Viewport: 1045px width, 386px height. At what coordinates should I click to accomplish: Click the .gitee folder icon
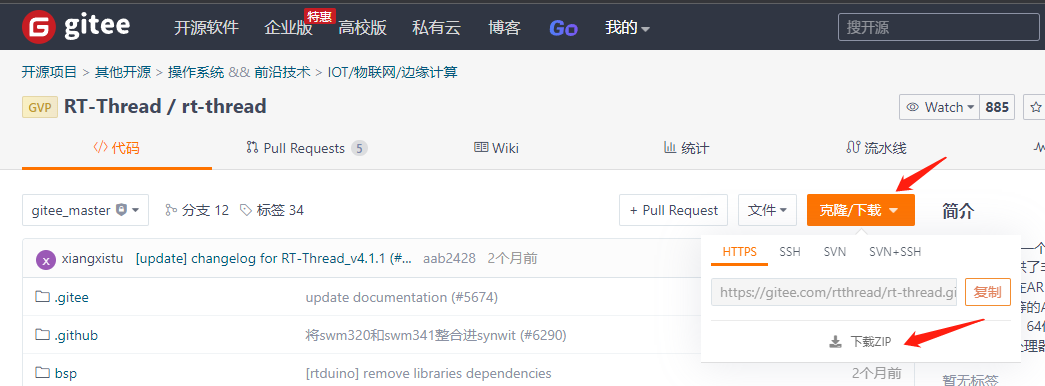coord(43,297)
